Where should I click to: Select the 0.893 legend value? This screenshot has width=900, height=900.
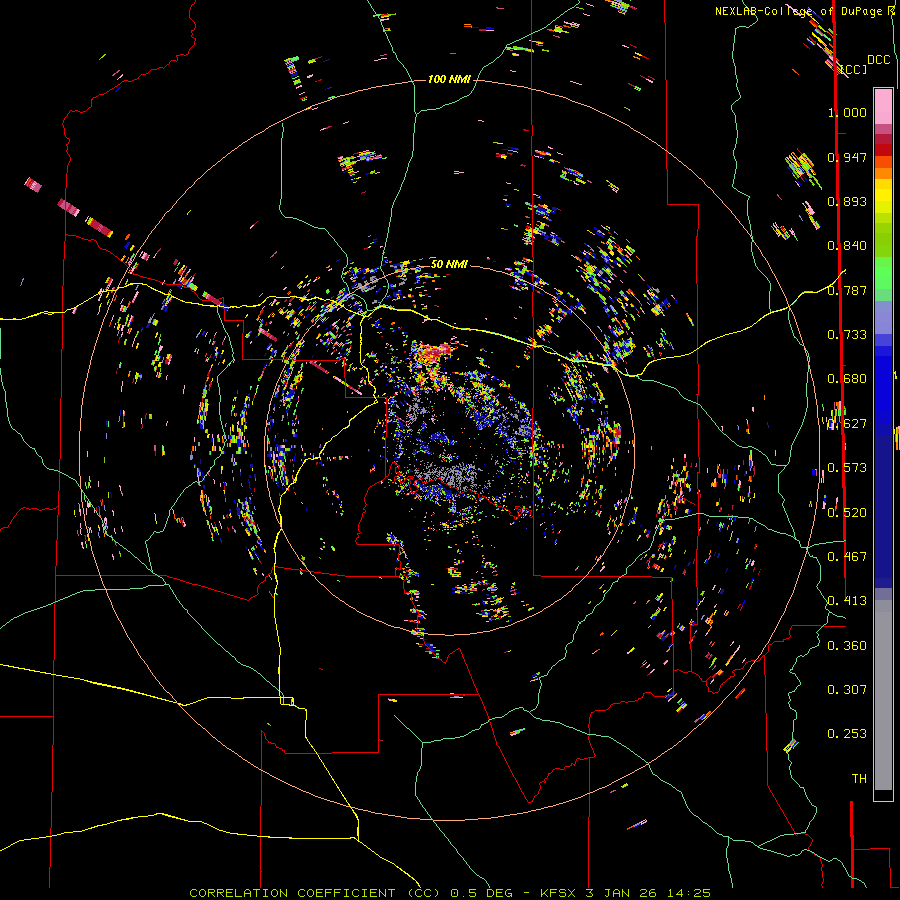(847, 201)
